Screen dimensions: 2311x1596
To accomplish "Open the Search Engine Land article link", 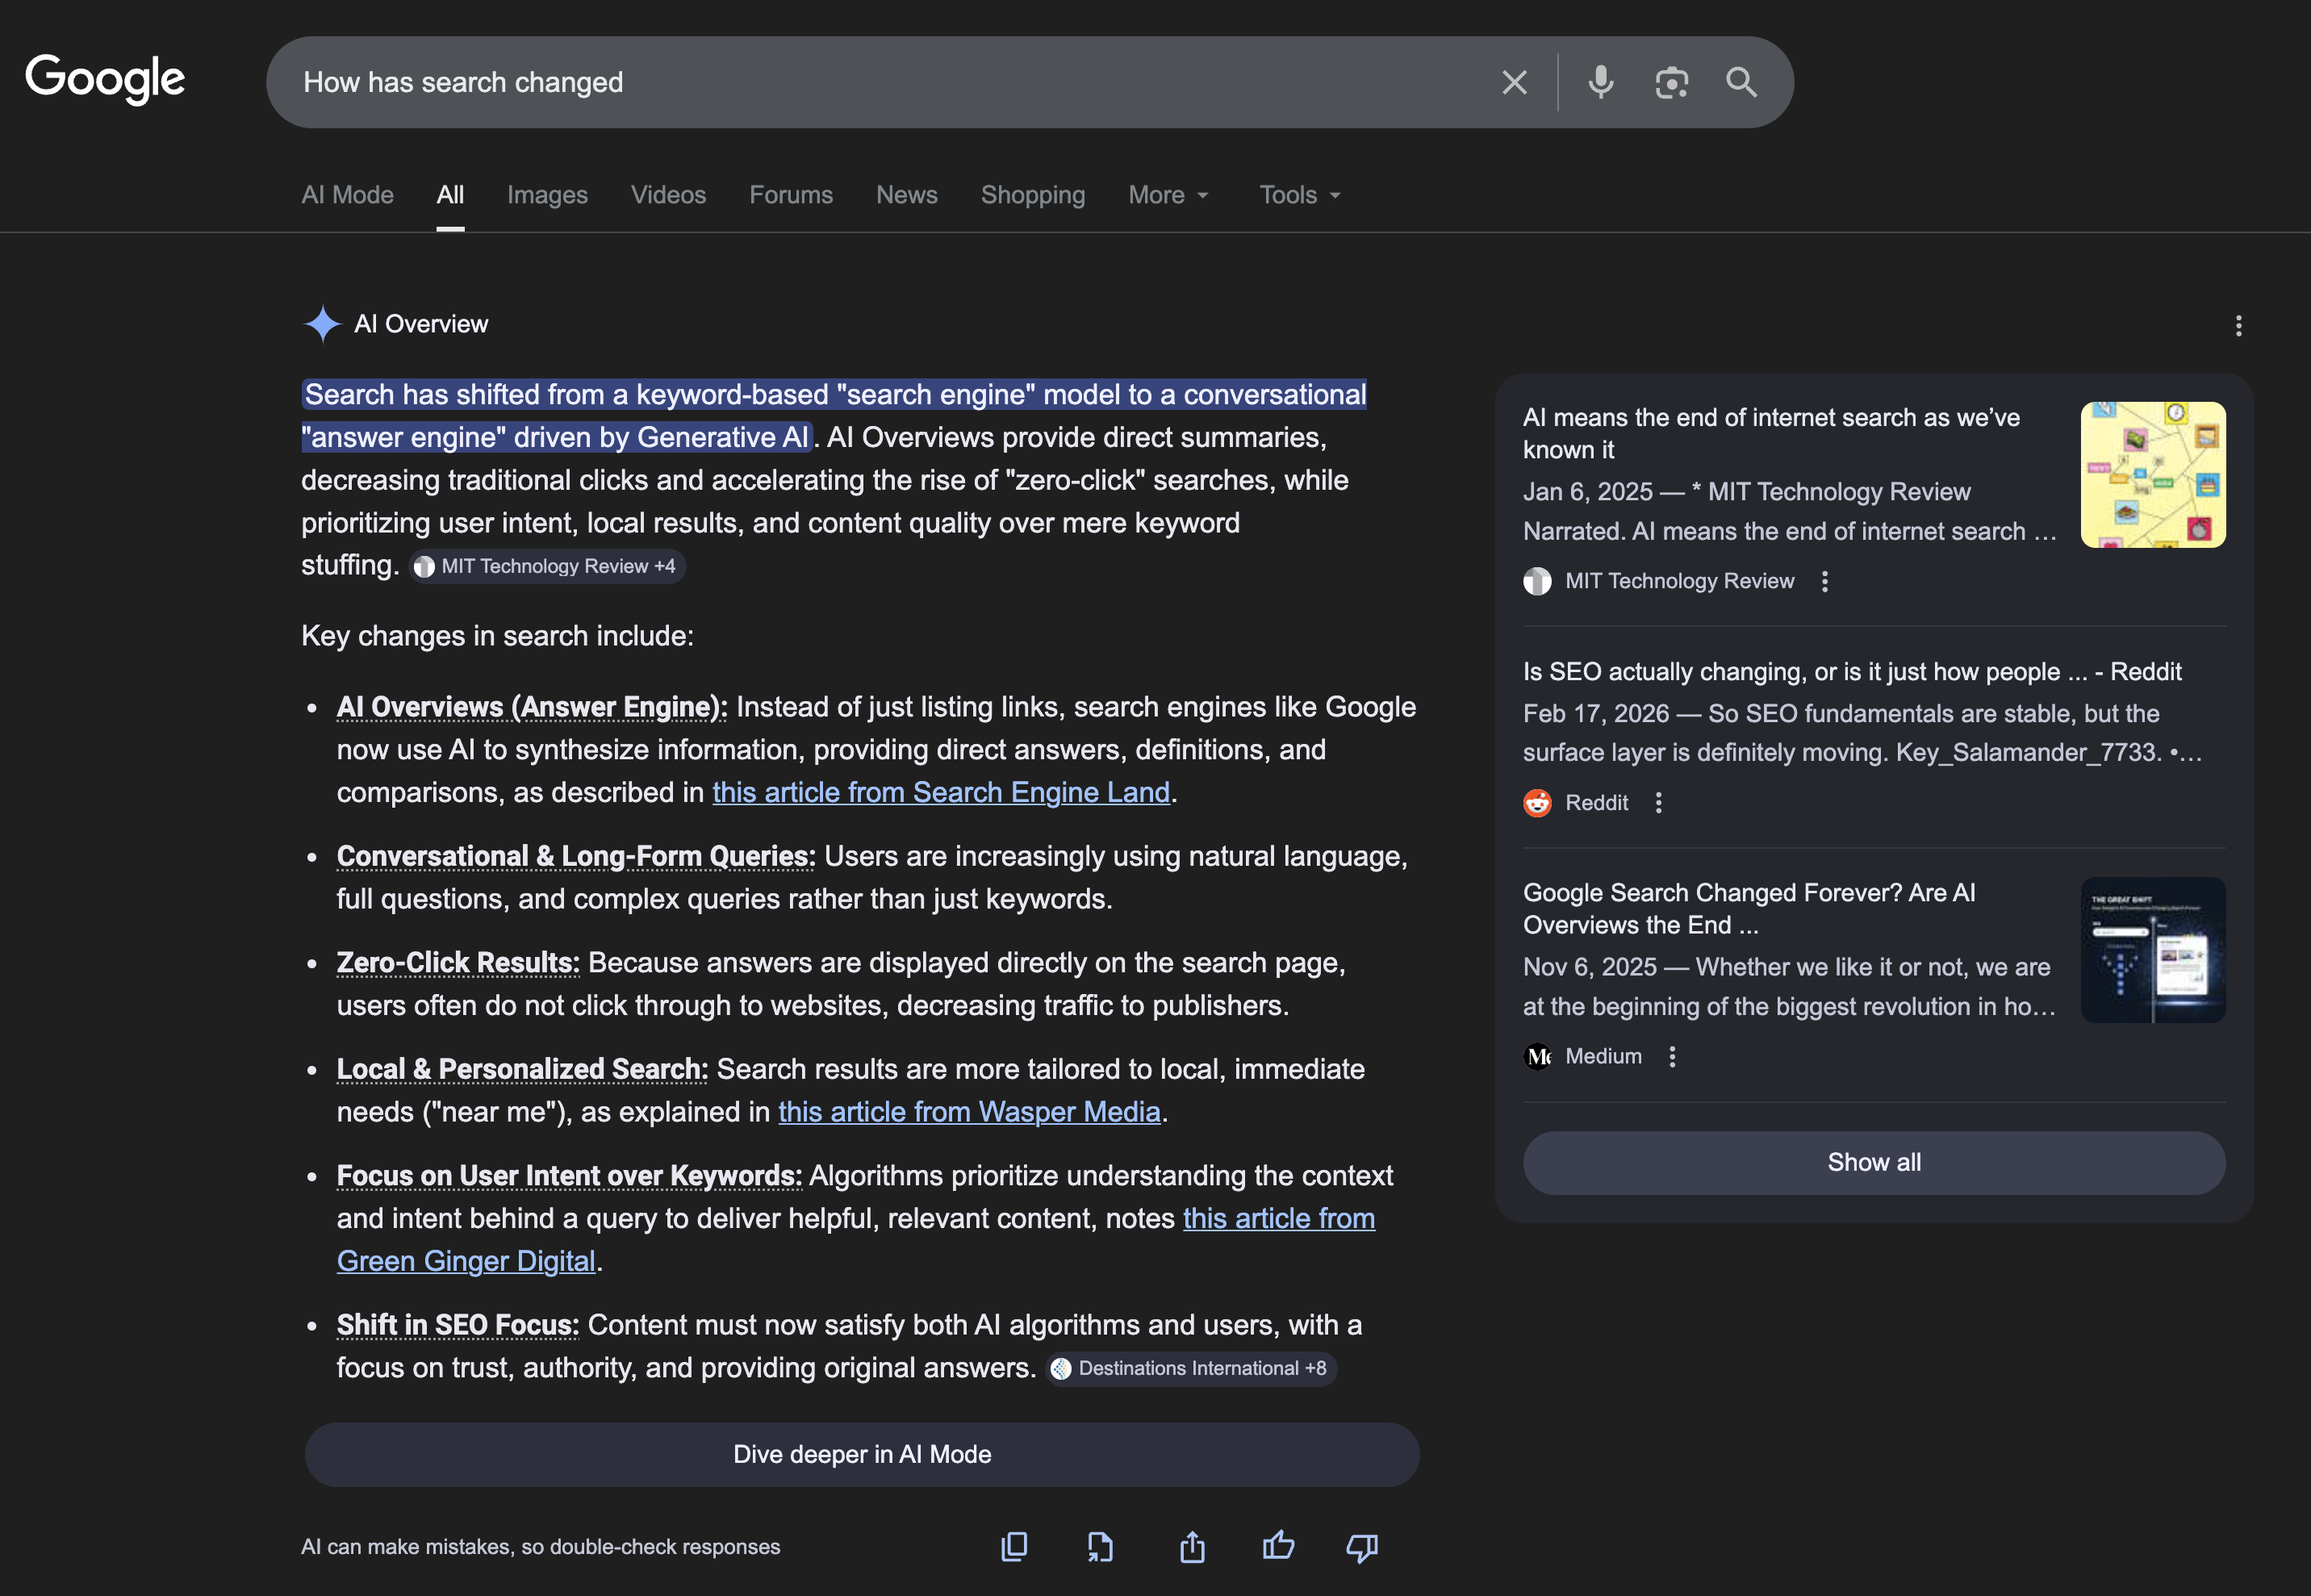I will [941, 792].
